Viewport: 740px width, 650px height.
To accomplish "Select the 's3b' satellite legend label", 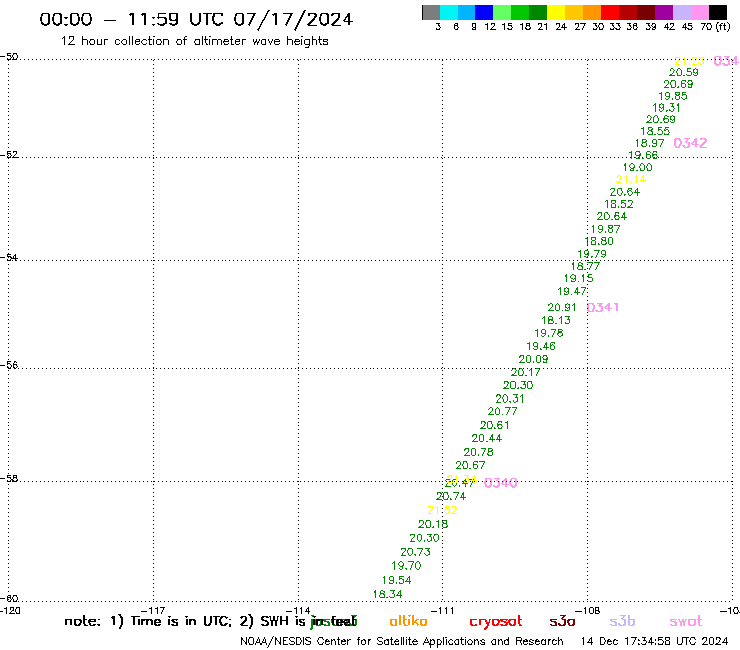I will [x=622, y=621].
